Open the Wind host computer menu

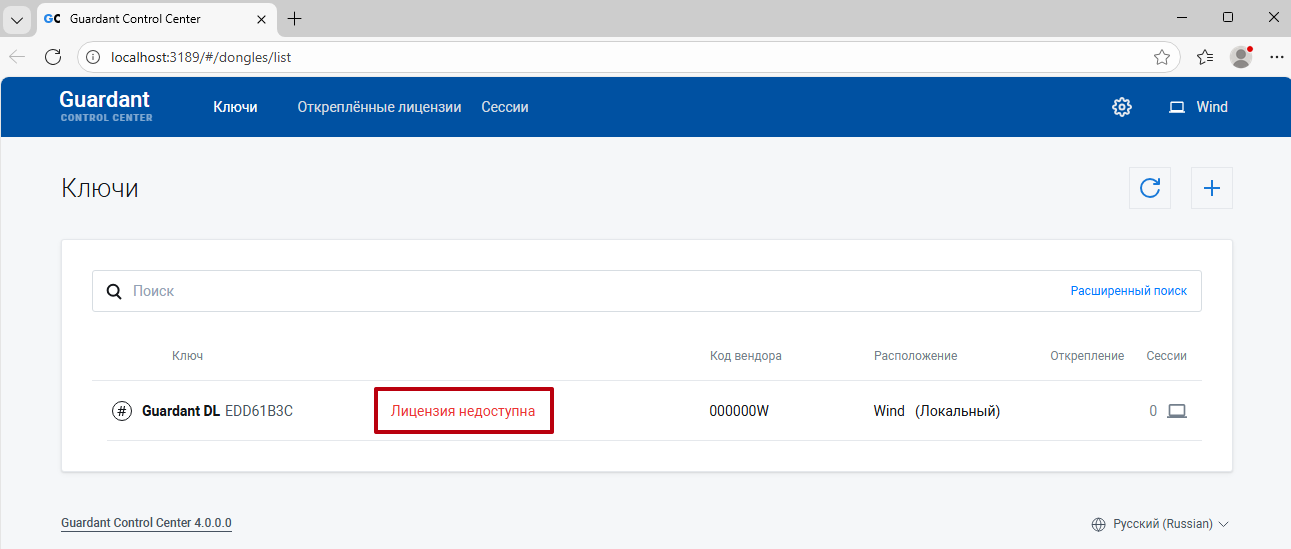1198,107
